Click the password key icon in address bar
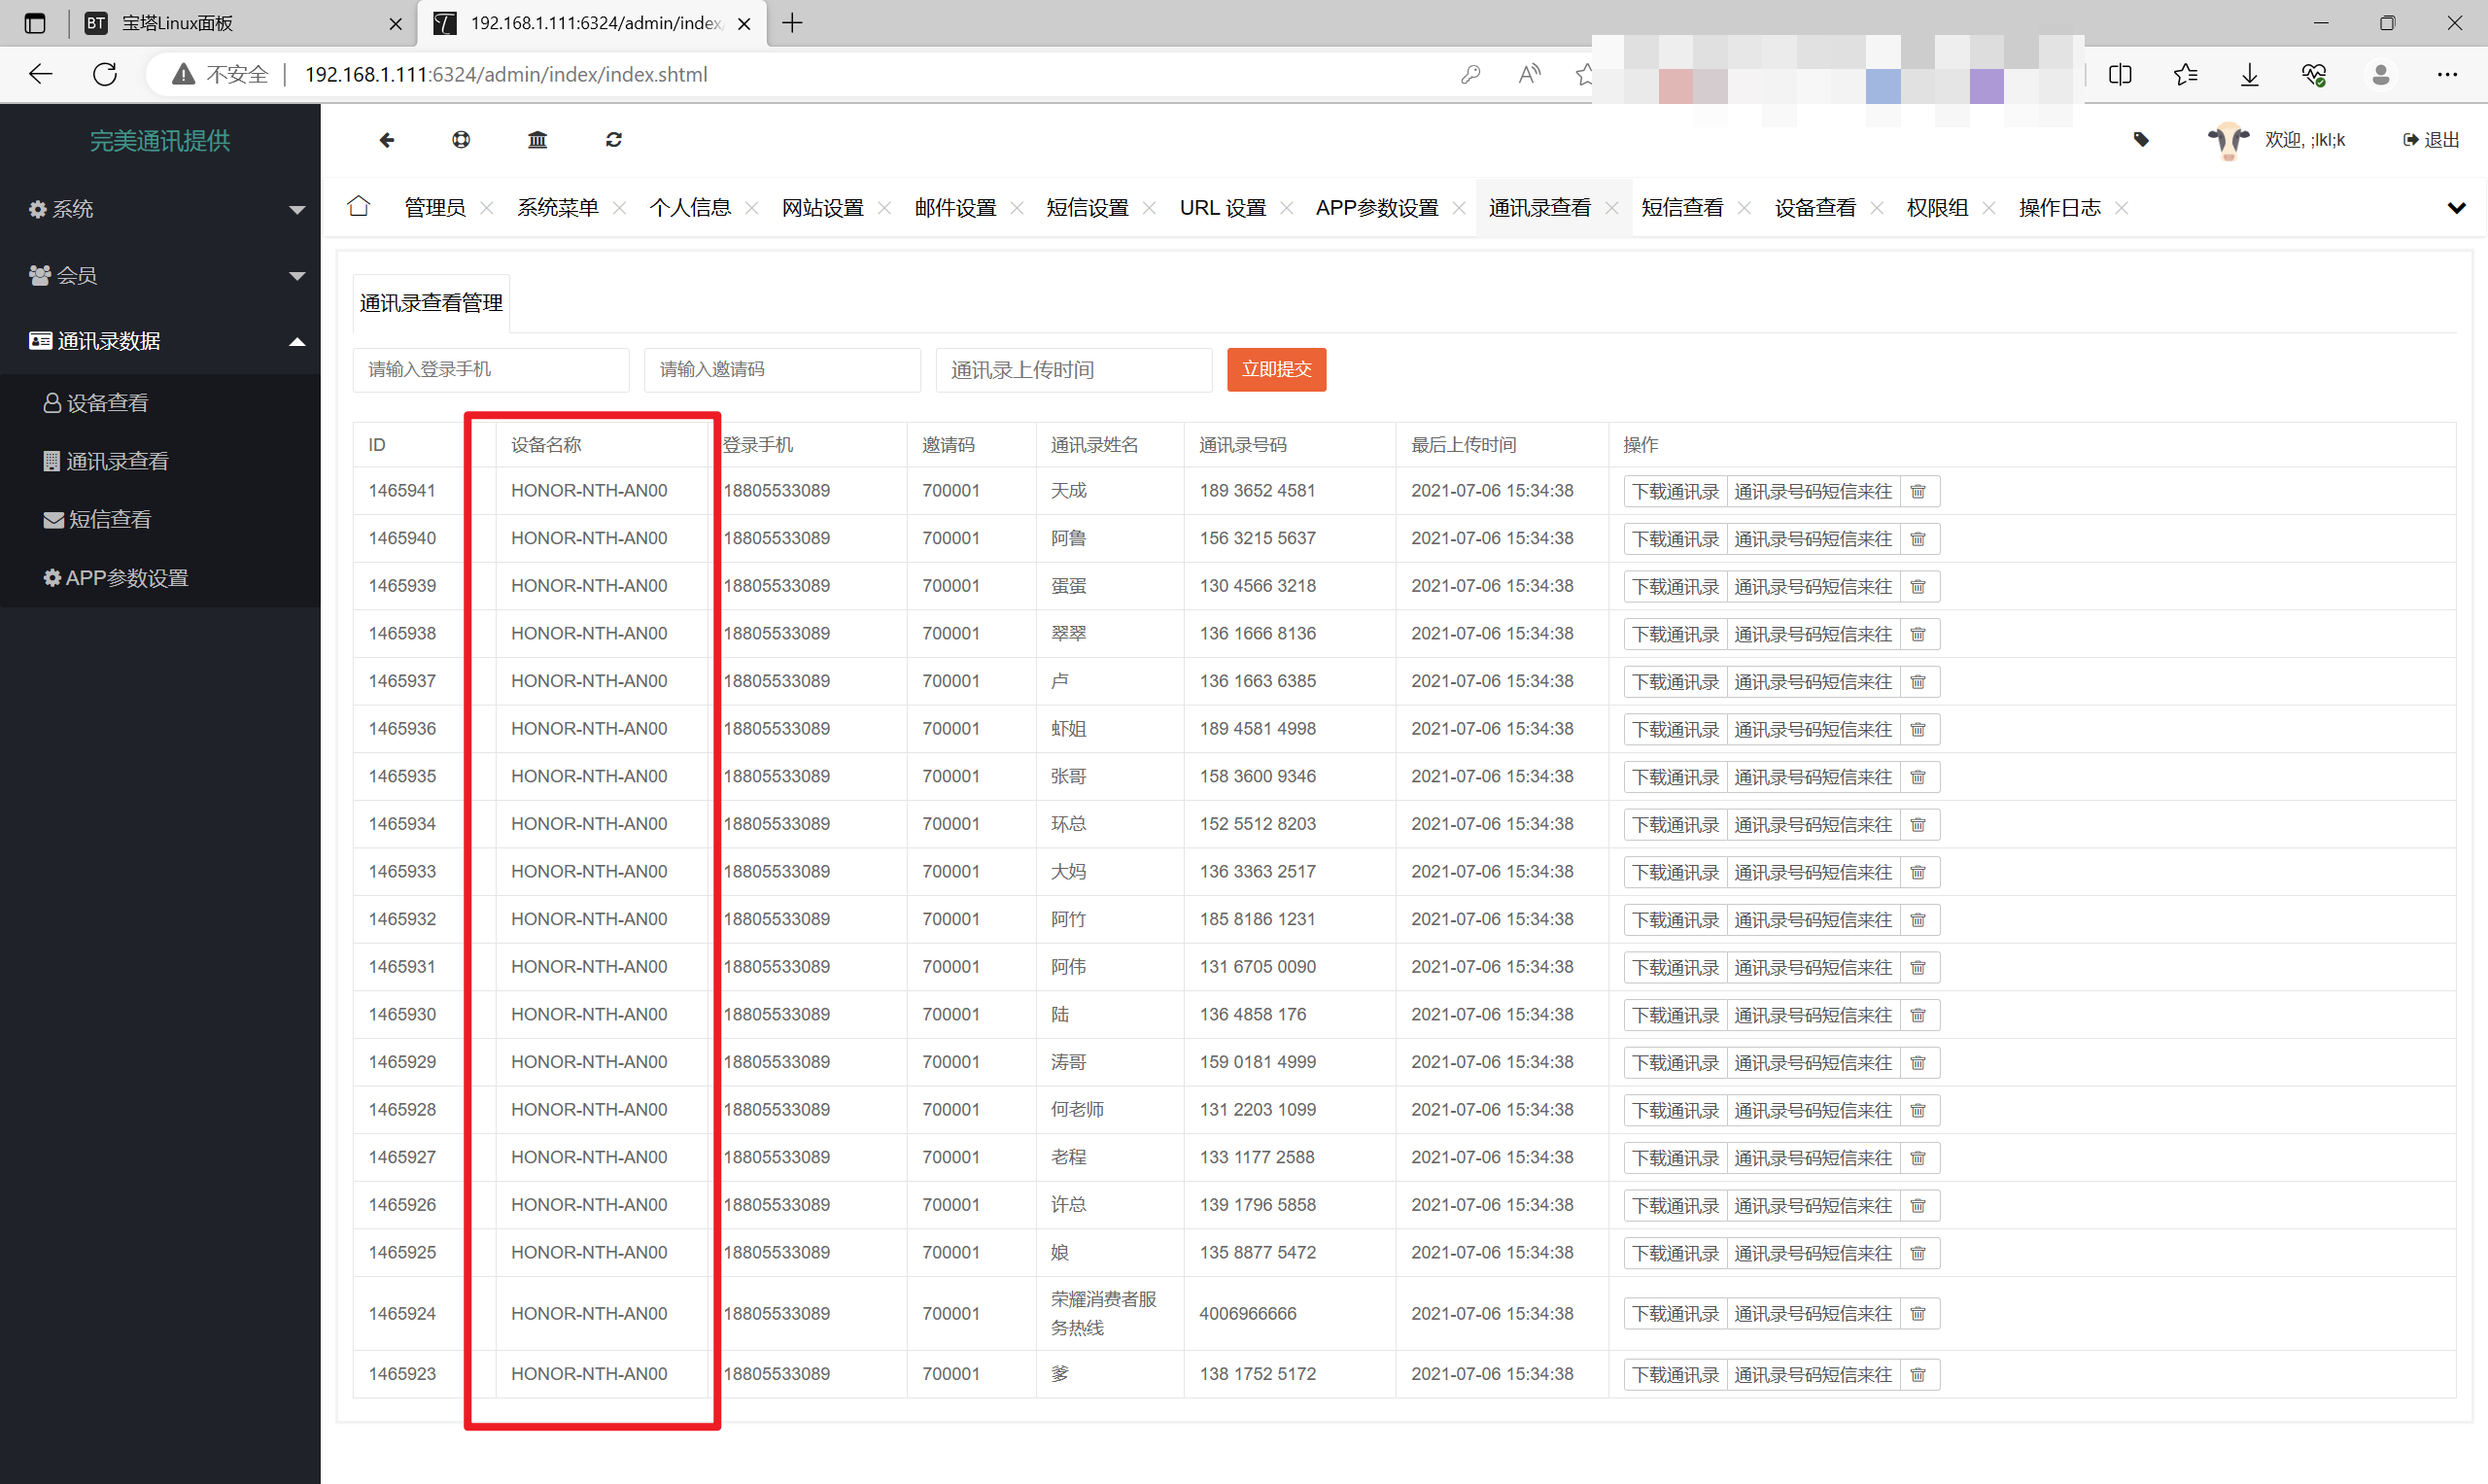The image size is (2488, 1484). click(x=1470, y=74)
